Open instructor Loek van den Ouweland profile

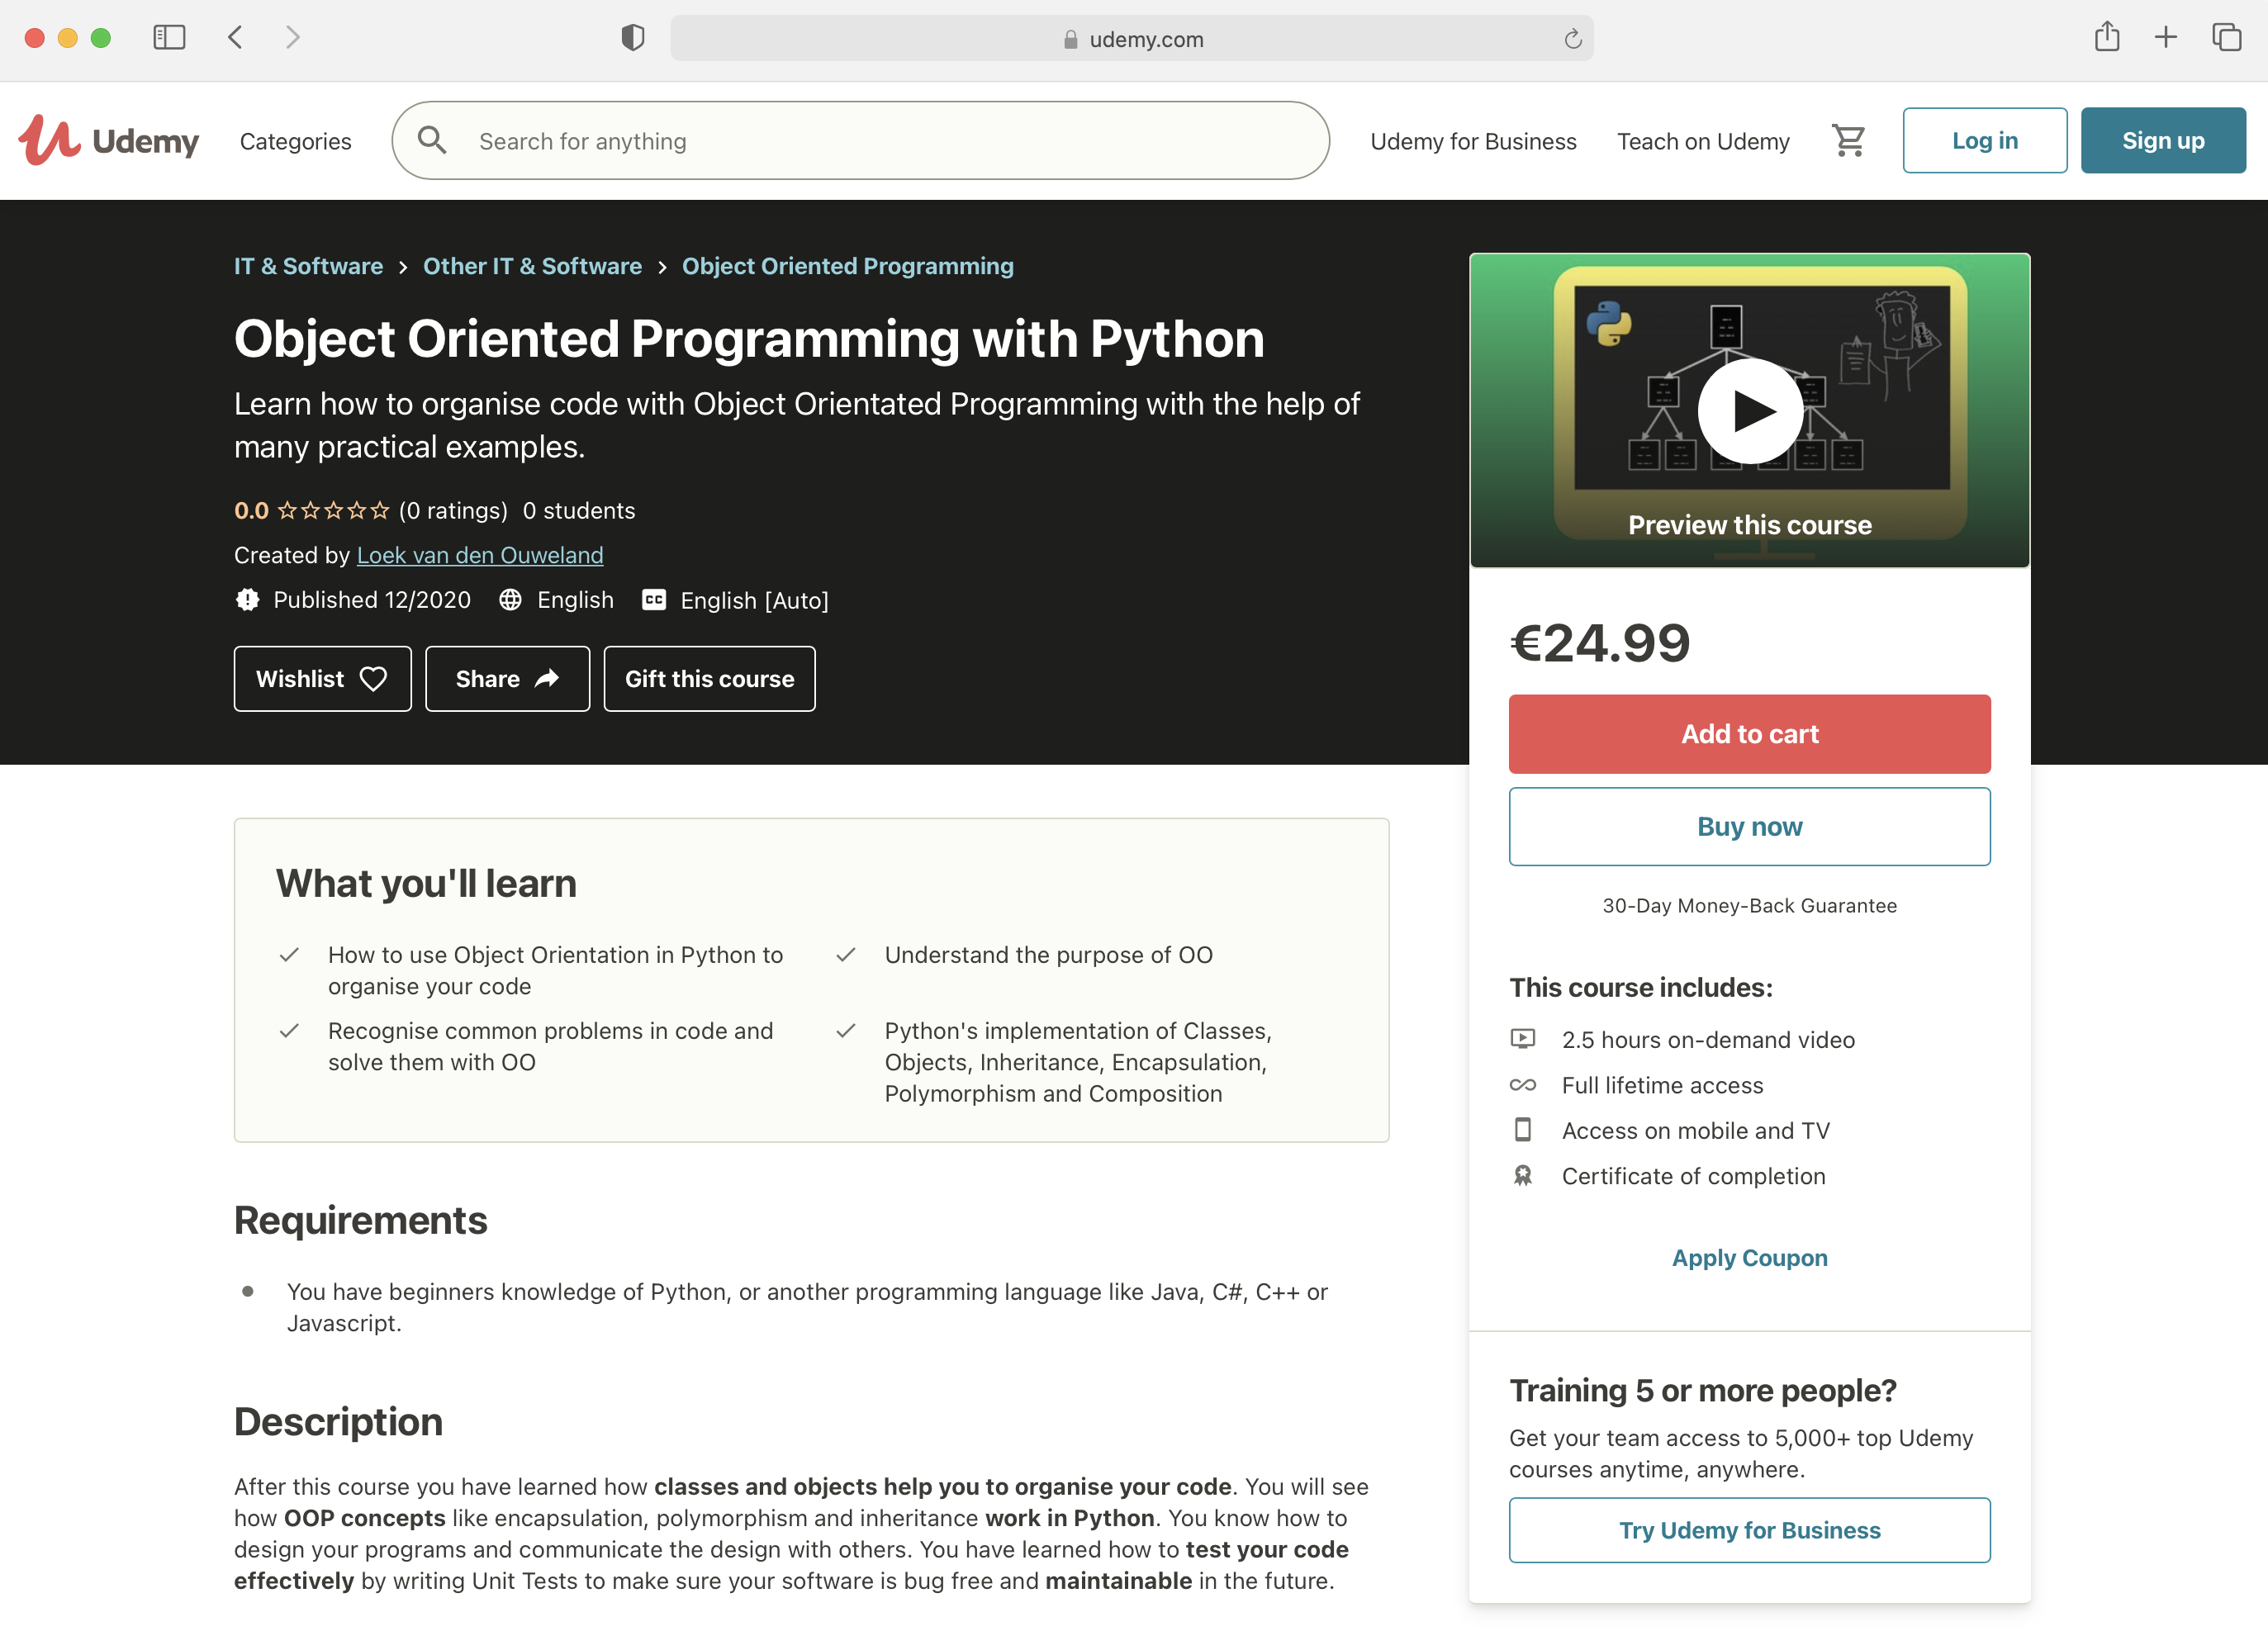pos(480,555)
